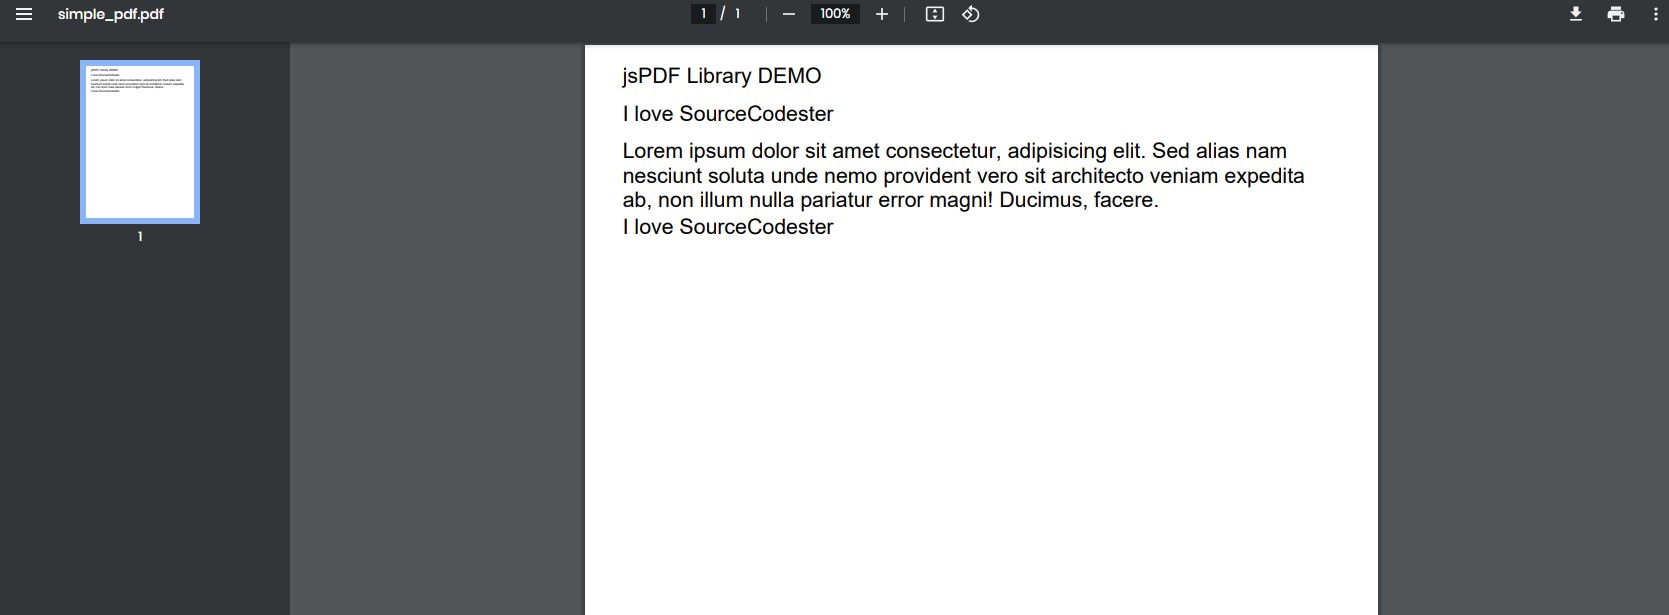Click the zoom out minus icon
The width and height of the screenshot is (1669, 615).
coord(788,14)
